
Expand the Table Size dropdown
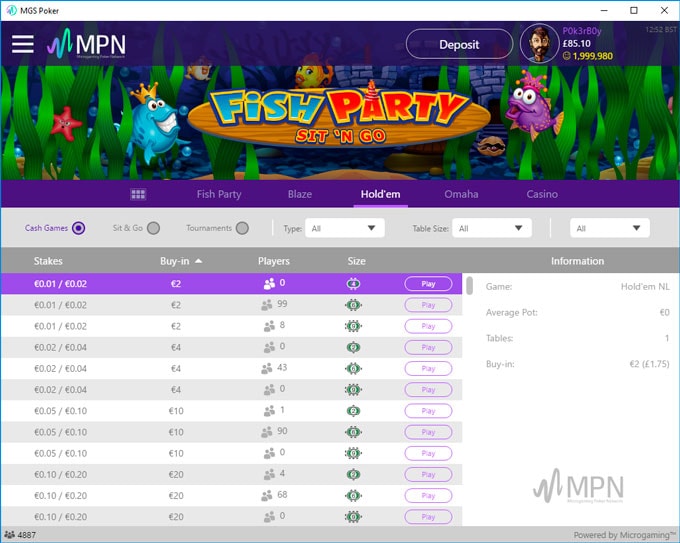pos(491,228)
